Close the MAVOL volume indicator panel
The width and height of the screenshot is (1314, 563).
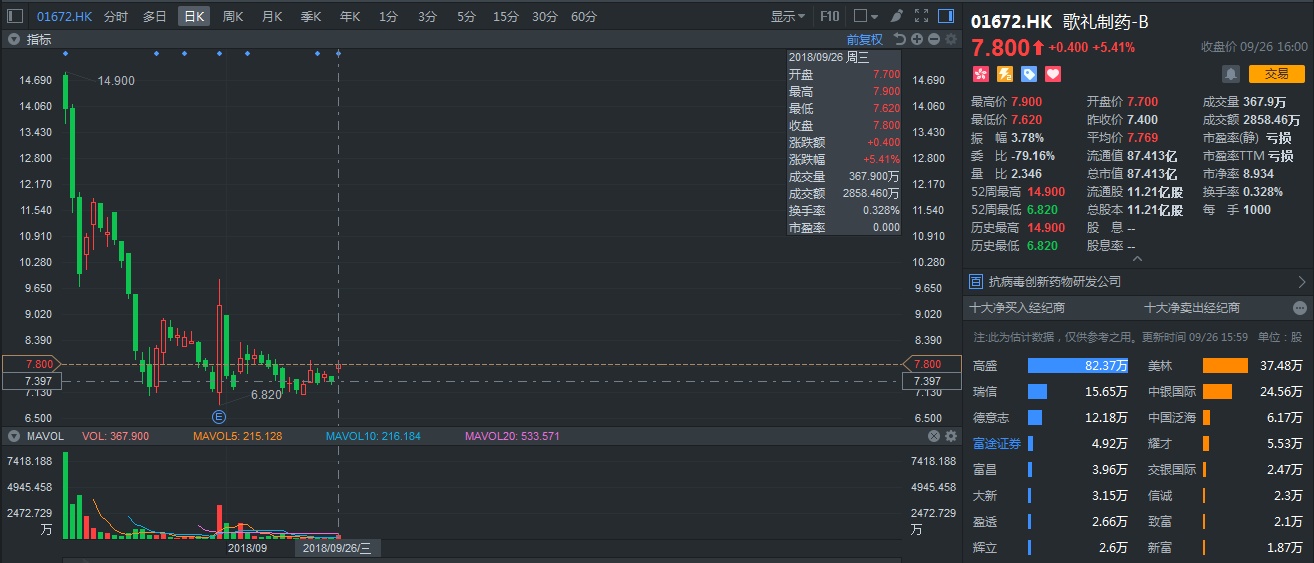click(934, 436)
